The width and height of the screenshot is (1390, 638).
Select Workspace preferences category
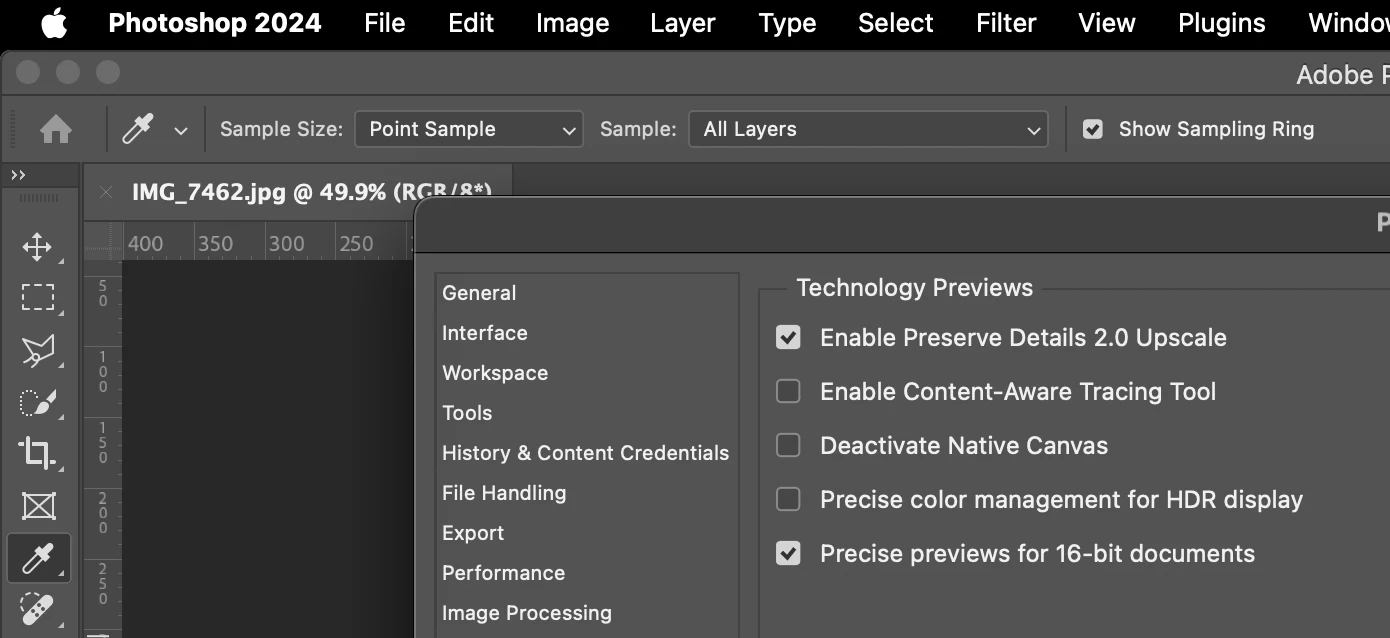(495, 373)
